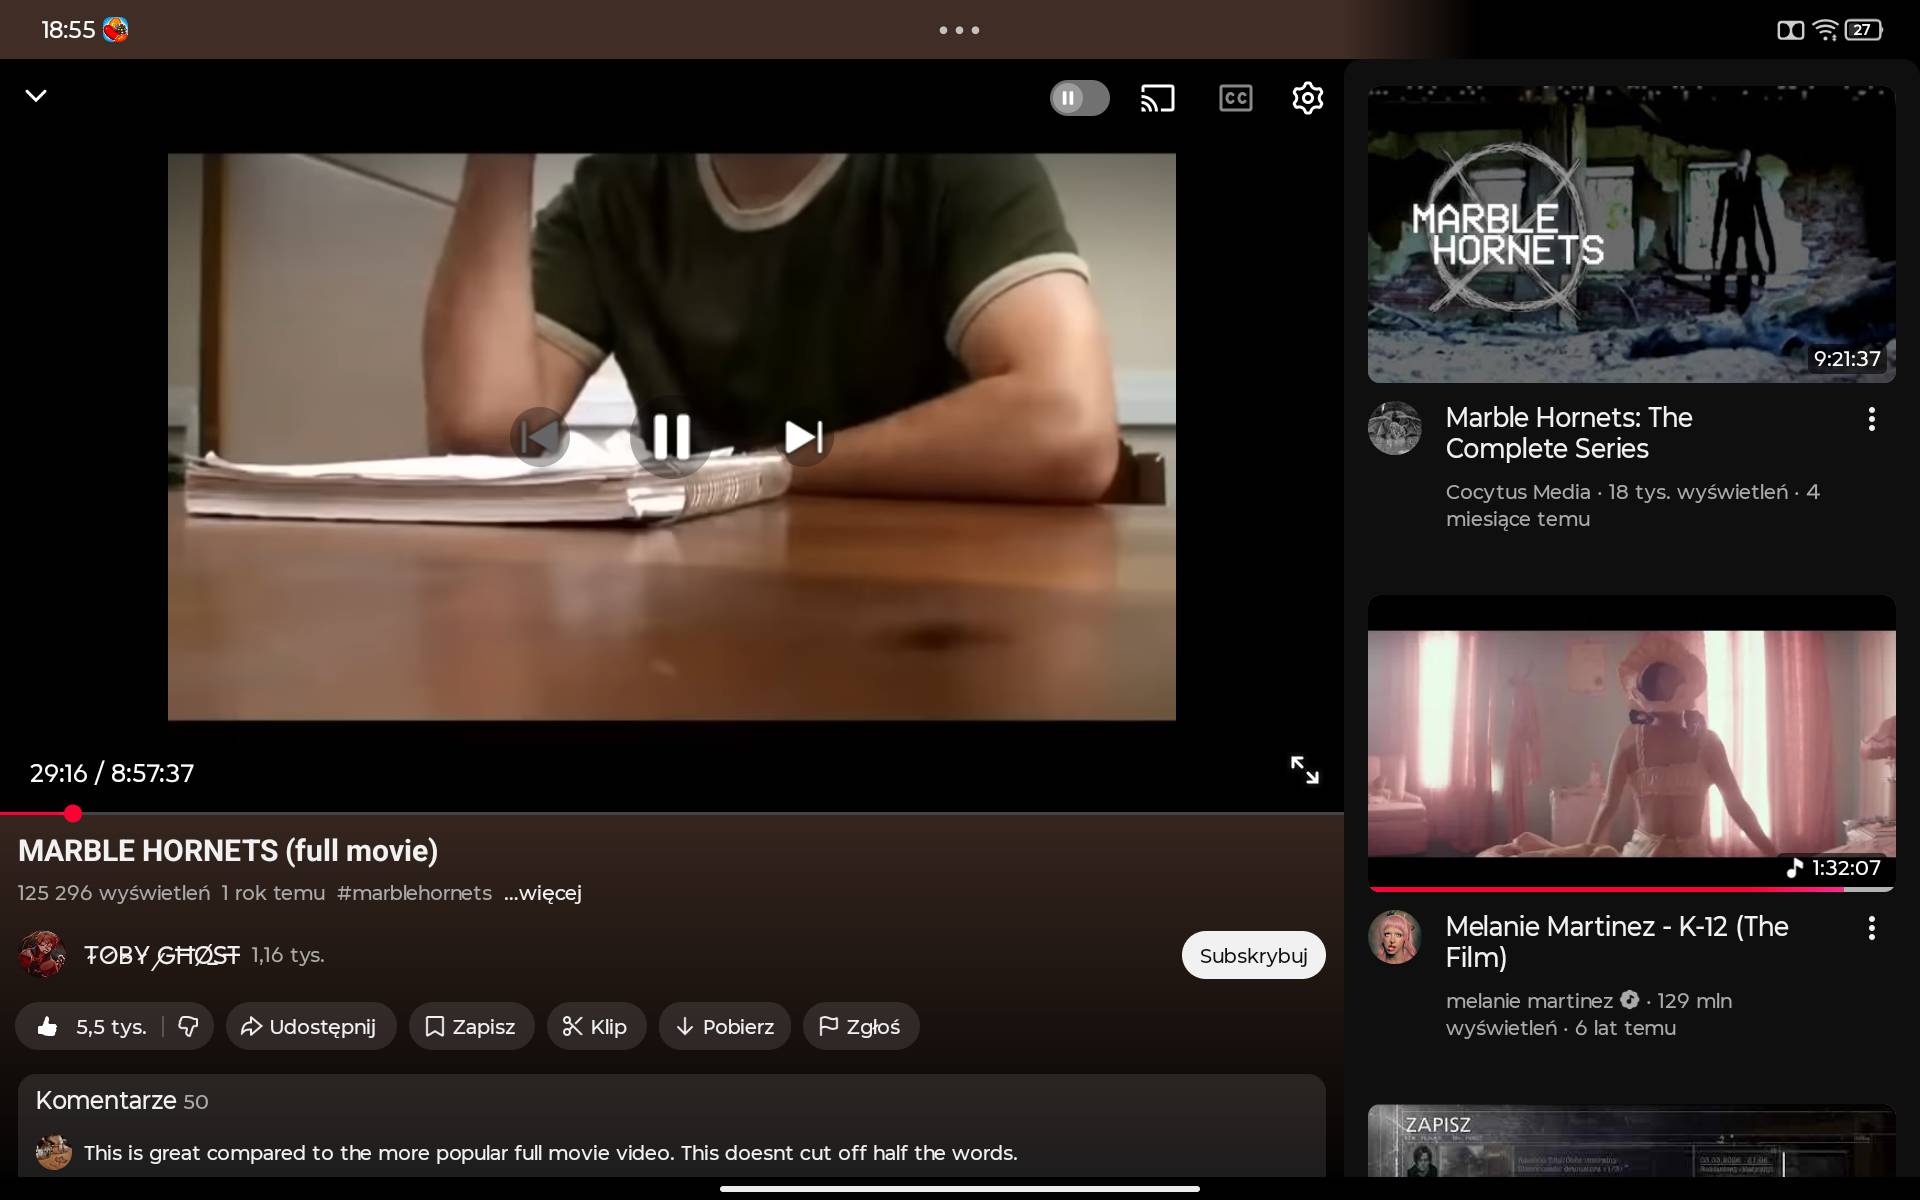Enter fullscreen mode
Screen dimensions: 1920x1200
(x=1304, y=770)
